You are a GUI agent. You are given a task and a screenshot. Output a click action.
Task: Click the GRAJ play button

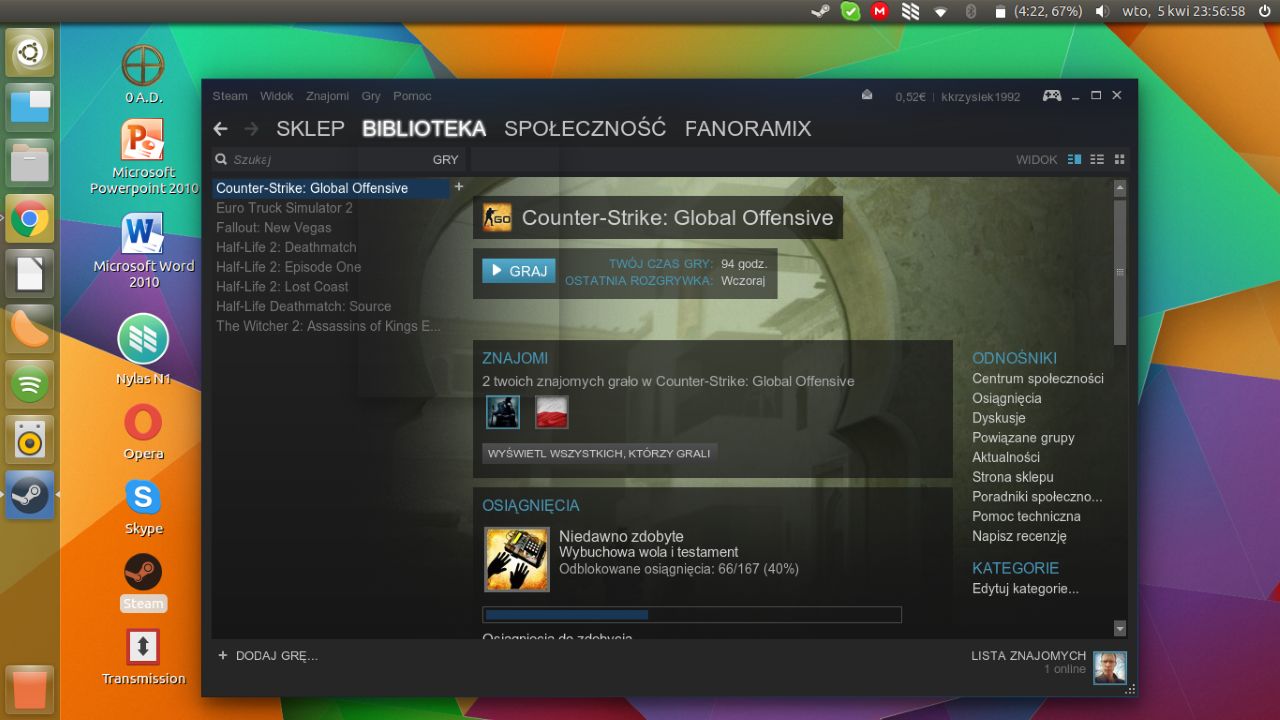[x=518, y=271]
